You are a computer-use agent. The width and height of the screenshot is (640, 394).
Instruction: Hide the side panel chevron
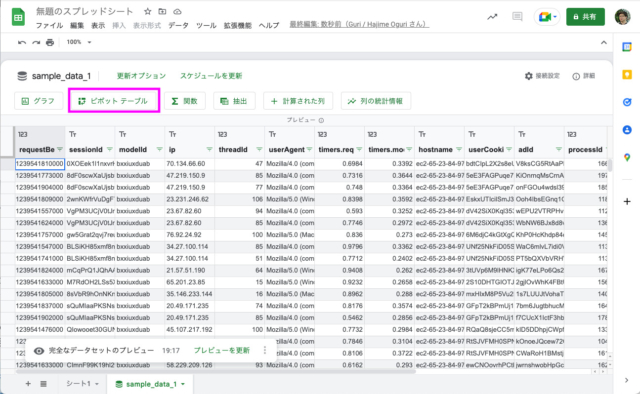tap(627, 380)
